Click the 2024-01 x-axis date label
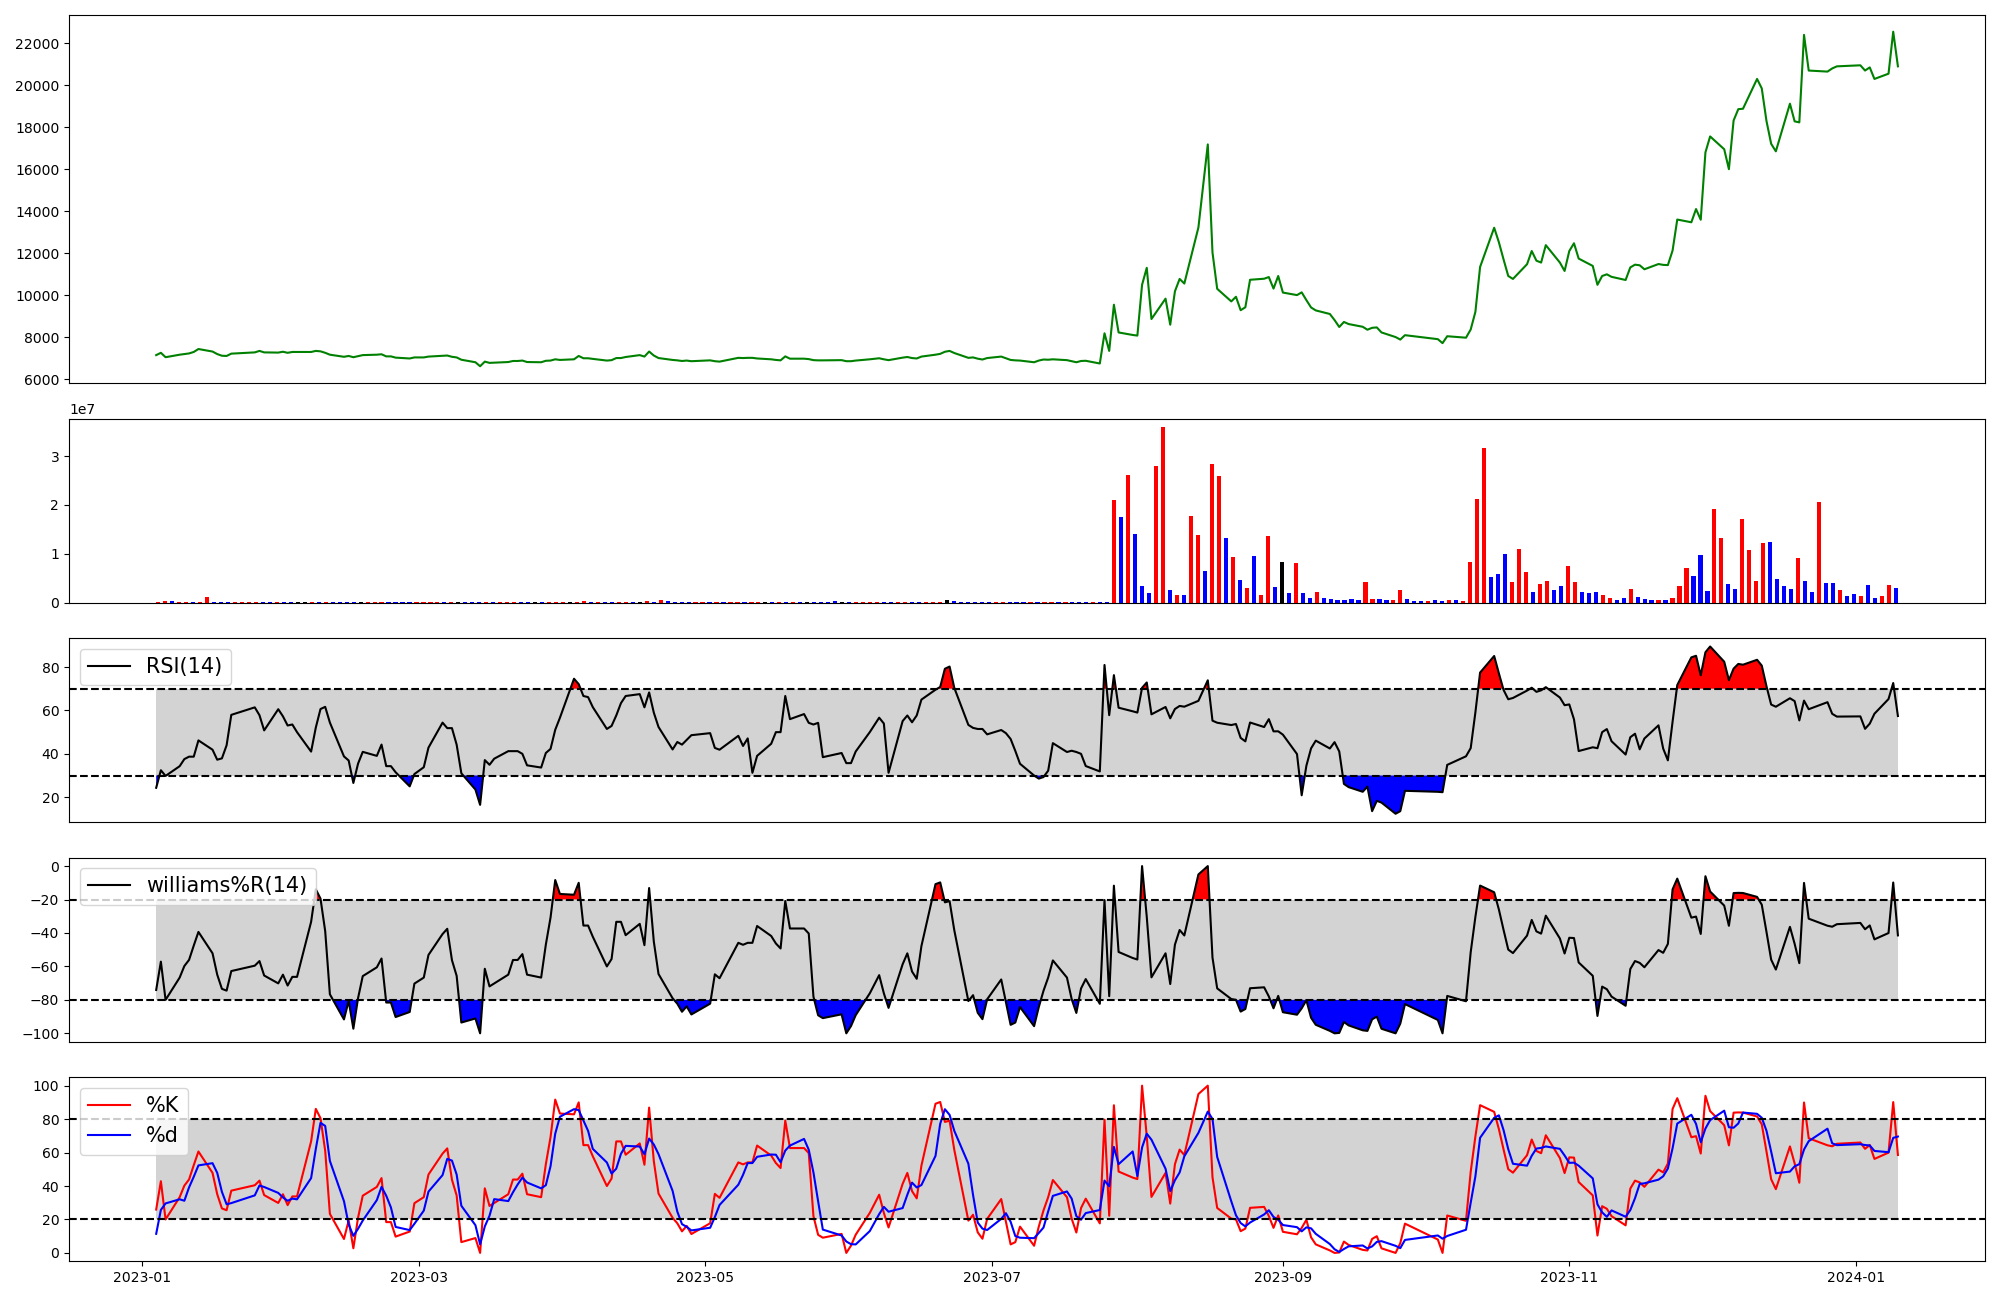This screenshot has height=1300, width=2000. point(1856,1277)
